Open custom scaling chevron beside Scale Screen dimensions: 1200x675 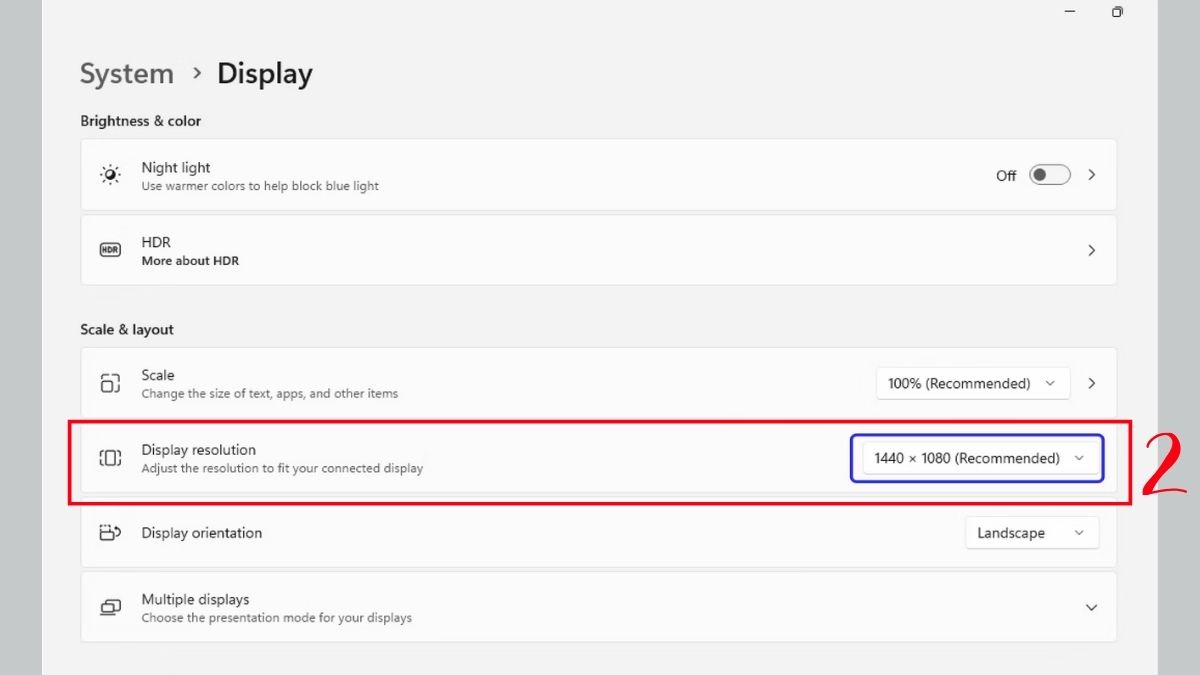1092,383
